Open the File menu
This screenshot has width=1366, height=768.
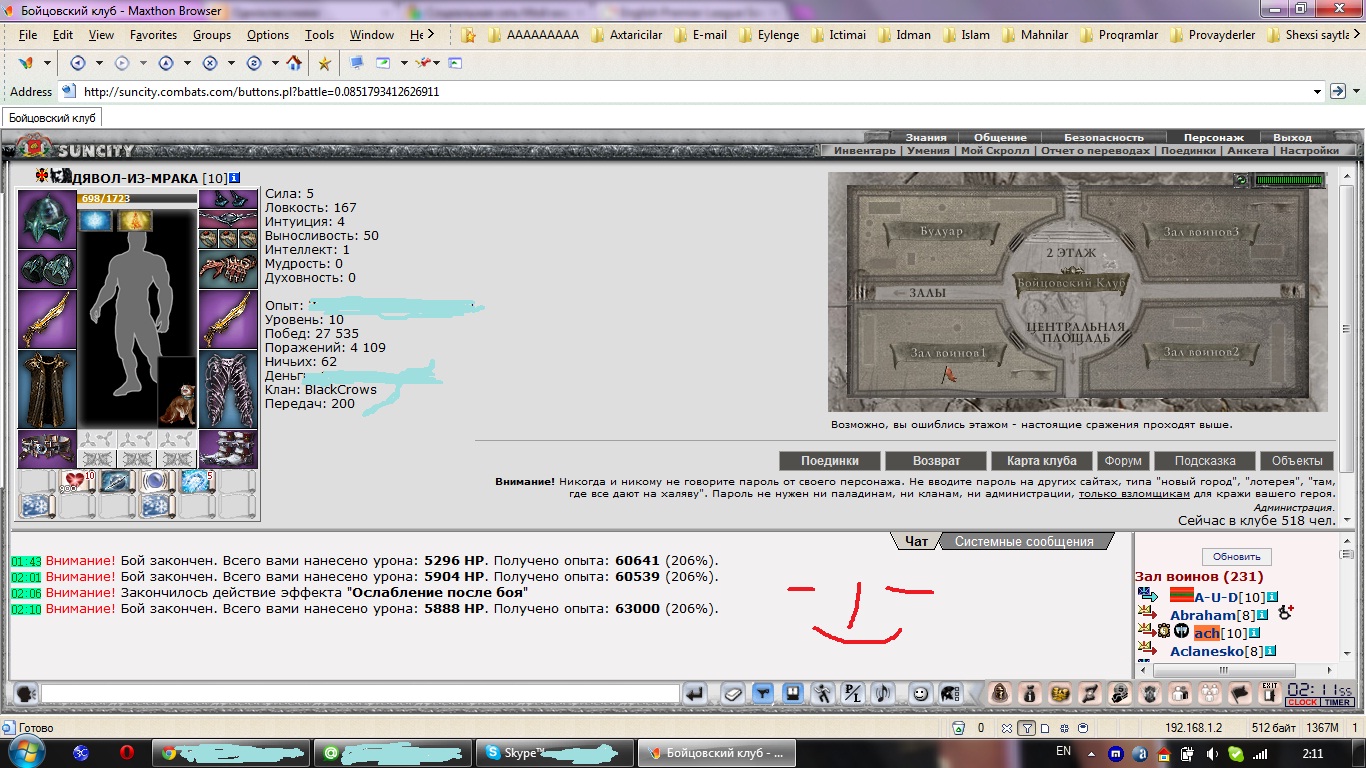click(x=28, y=34)
